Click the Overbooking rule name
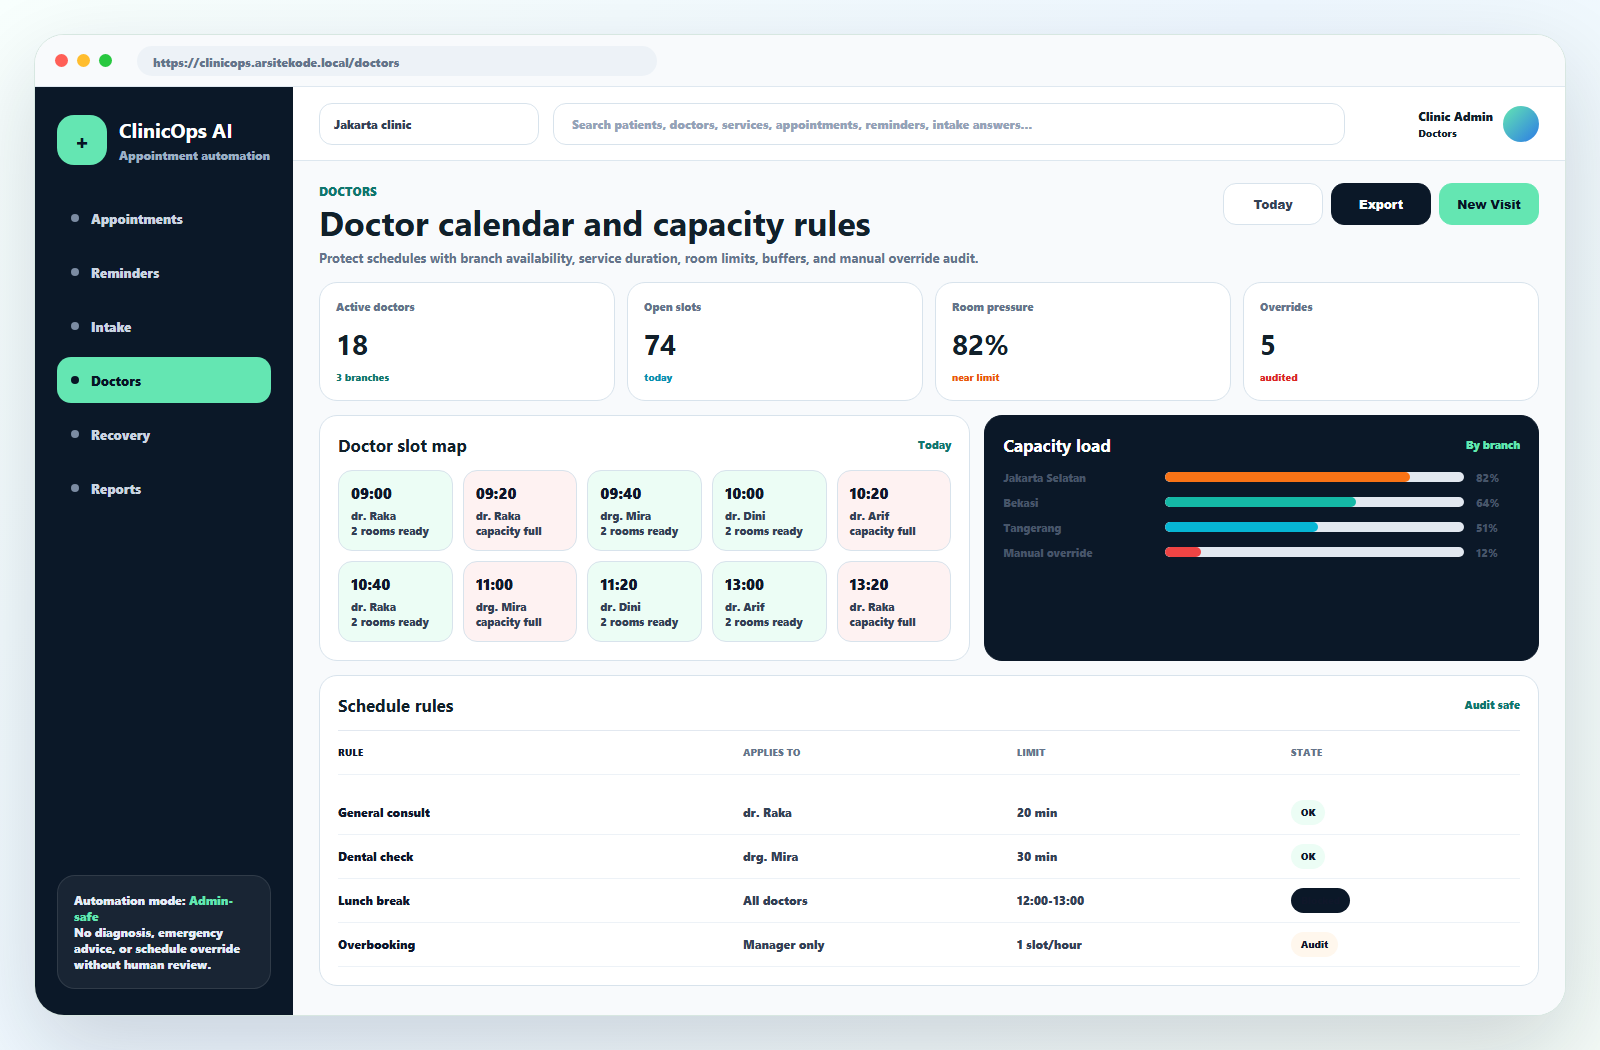The height and width of the screenshot is (1050, 1600). 376,944
